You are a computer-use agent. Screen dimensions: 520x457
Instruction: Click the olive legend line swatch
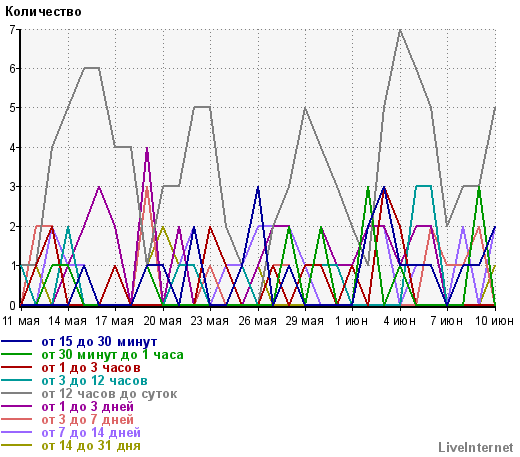pyautogui.click(x=17, y=445)
